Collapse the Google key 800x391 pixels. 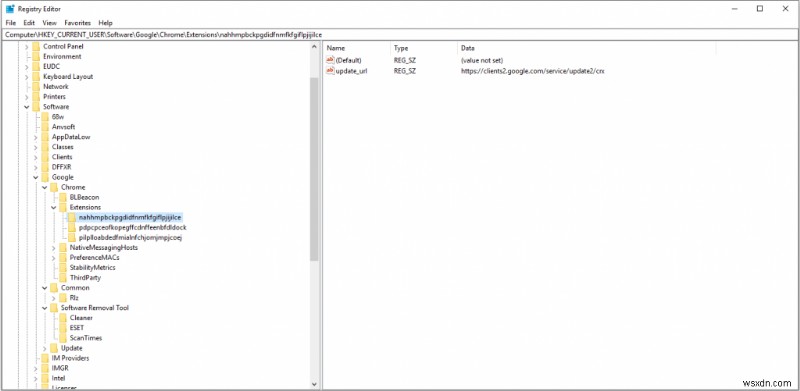click(35, 177)
